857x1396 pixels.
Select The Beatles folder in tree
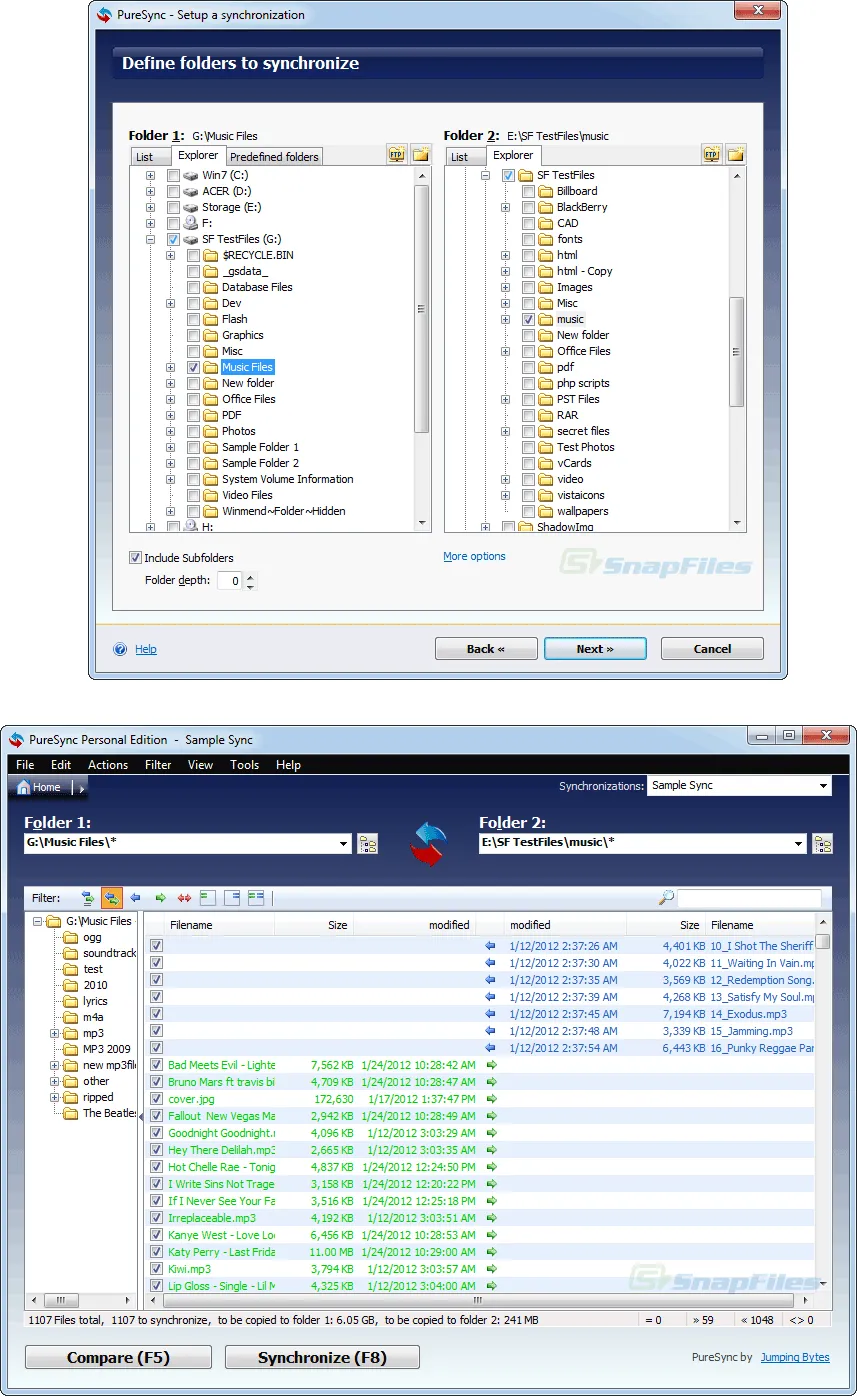point(110,1113)
